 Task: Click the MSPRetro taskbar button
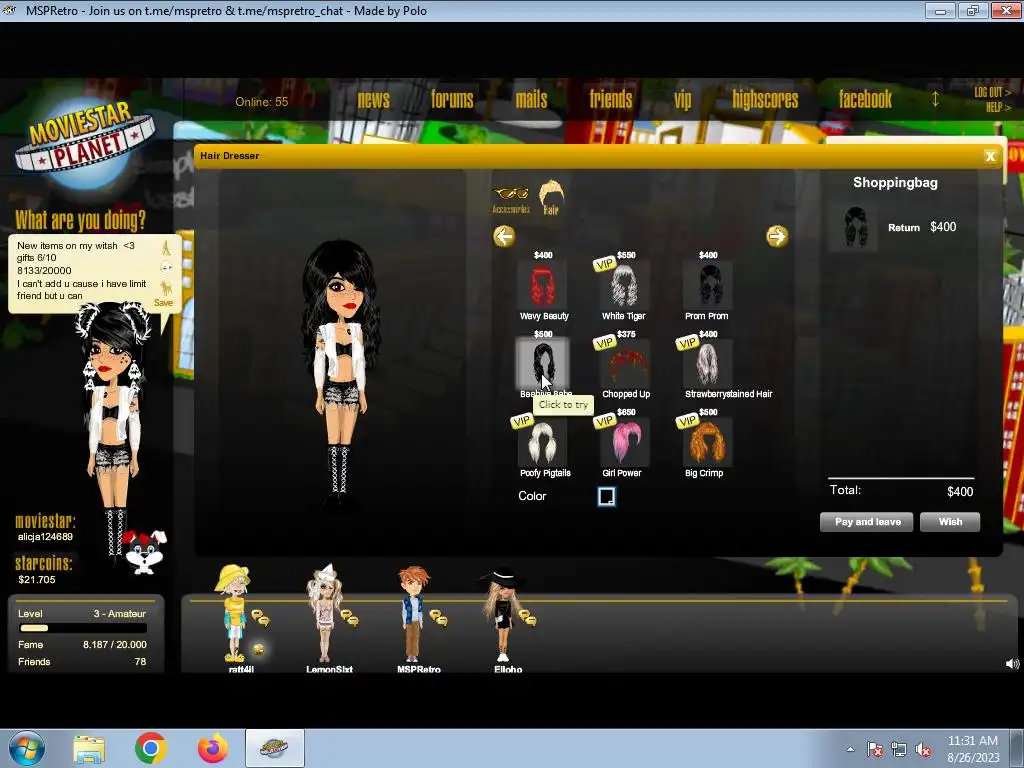tap(275, 748)
